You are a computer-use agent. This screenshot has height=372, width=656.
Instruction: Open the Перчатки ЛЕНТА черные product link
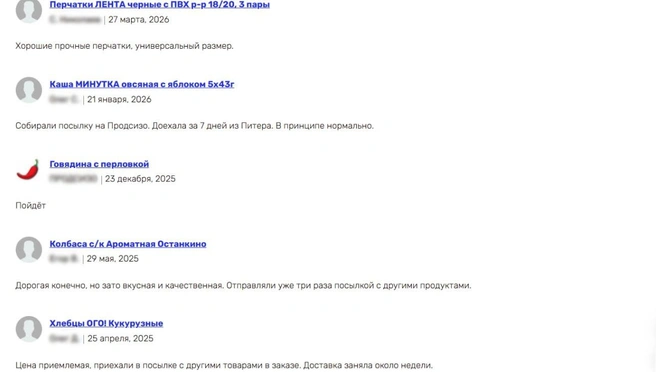tap(159, 5)
